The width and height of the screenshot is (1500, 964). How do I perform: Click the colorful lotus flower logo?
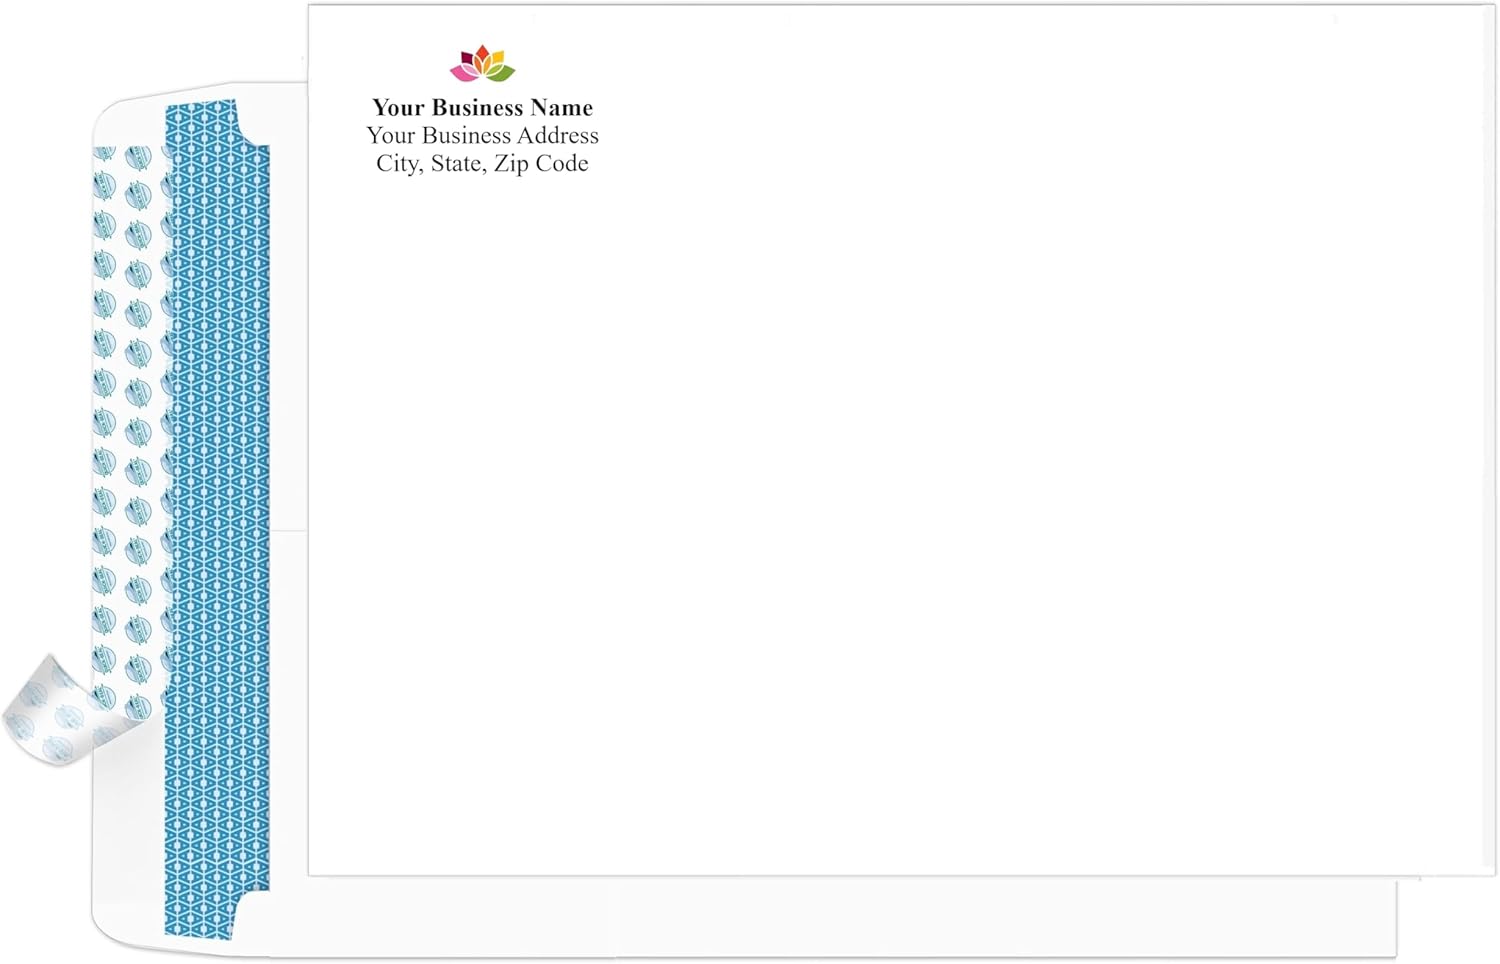pos(482,63)
